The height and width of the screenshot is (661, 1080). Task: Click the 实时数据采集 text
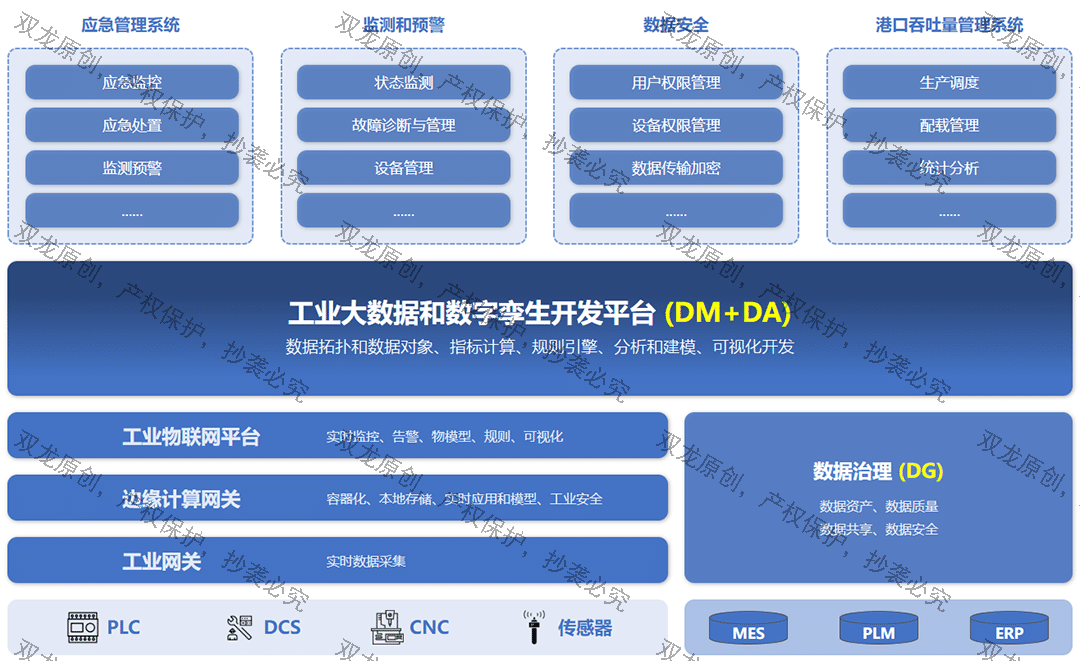[x=366, y=561]
